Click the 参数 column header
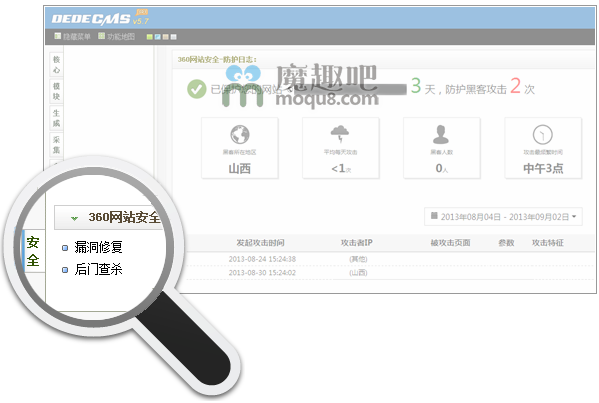Image resolution: width=599 pixels, height=403 pixels. pos(506,243)
